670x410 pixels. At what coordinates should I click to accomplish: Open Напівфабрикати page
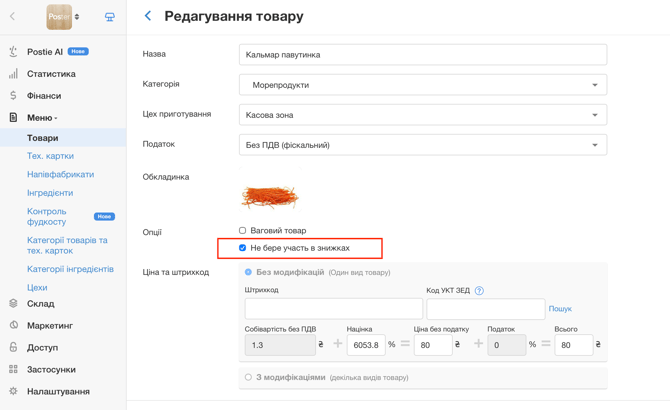(x=61, y=174)
